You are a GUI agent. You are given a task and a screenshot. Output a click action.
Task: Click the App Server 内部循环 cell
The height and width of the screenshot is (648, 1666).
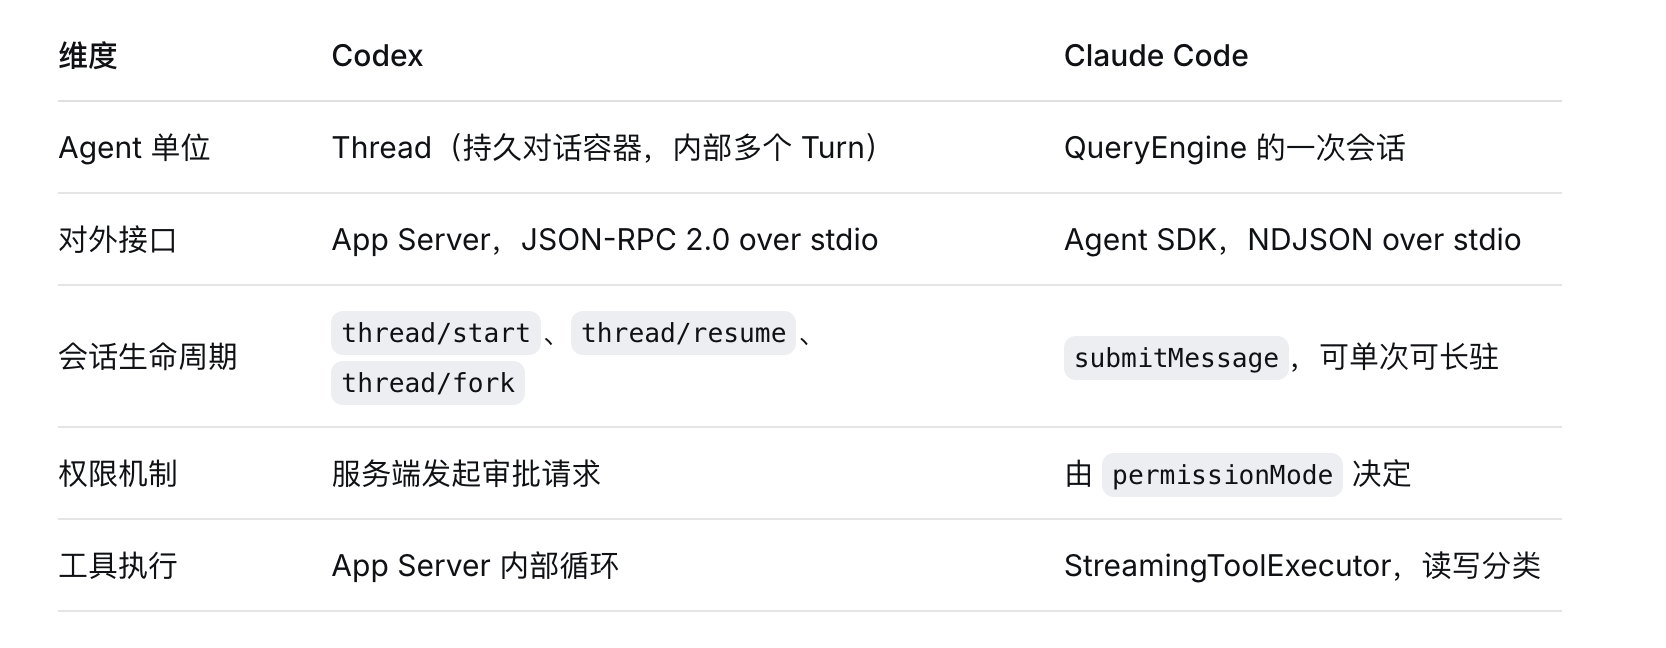[475, 566]
